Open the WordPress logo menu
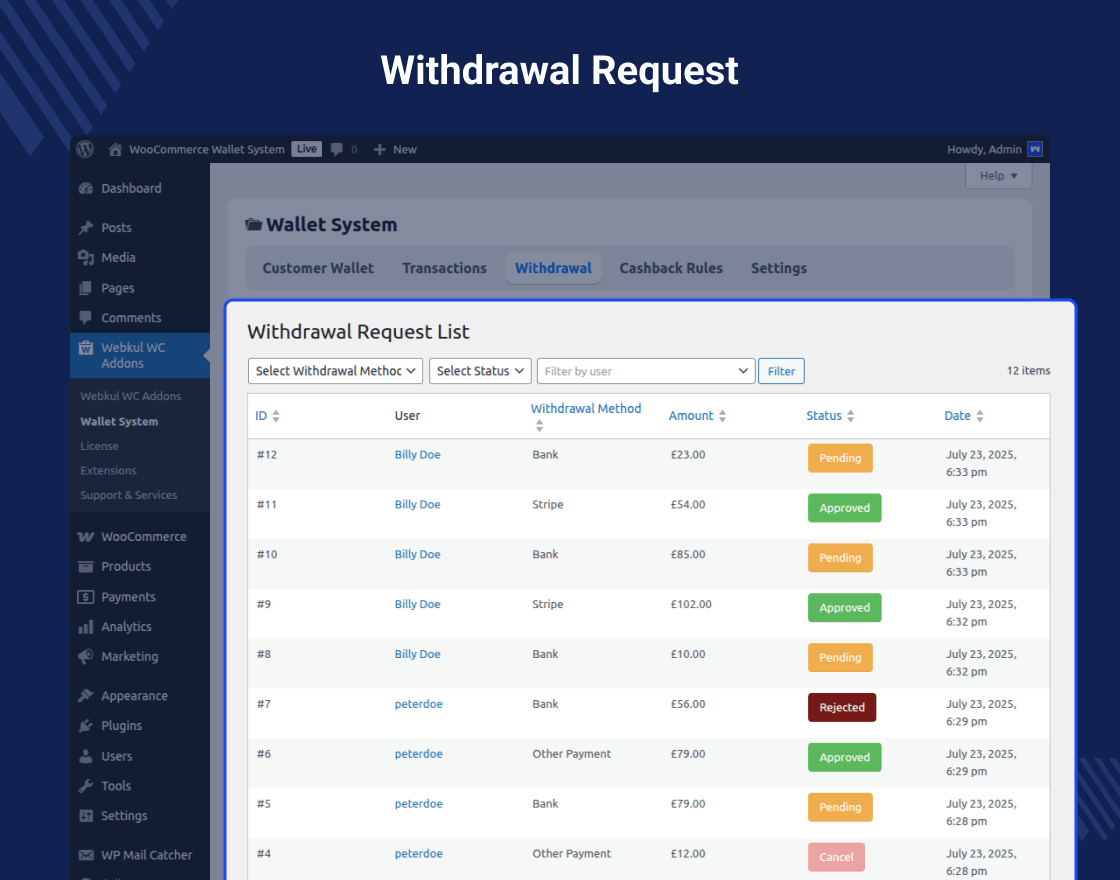The height and width of the screenshot is (880, 1120). point(85,149)
